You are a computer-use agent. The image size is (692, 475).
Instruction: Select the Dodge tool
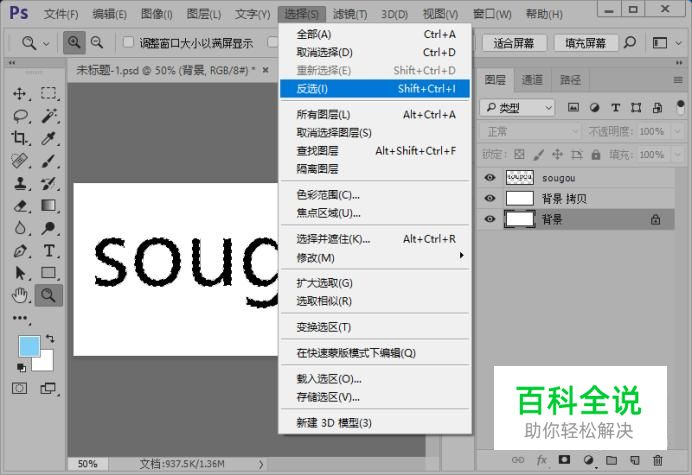click(x=49, y=228)
